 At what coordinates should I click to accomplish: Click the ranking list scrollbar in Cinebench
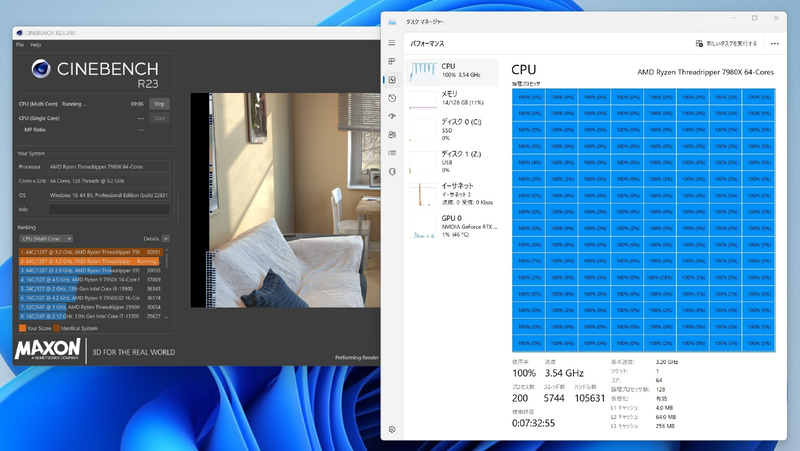click(x=166, y=259)
